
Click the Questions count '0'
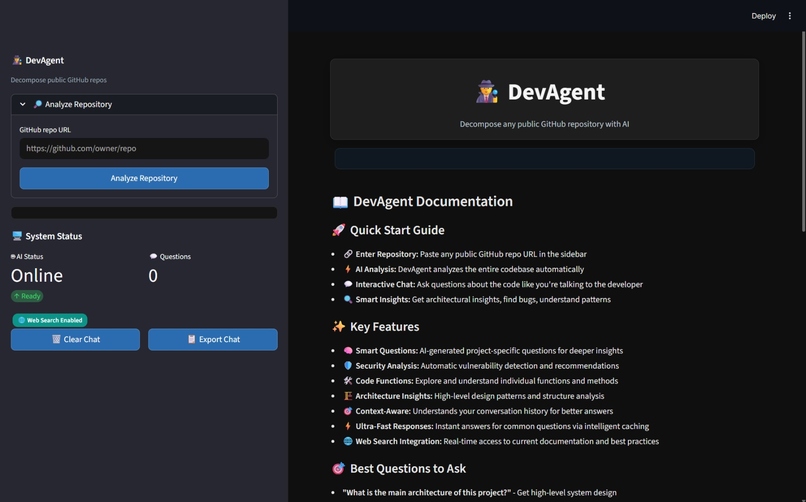coord(153,276)
